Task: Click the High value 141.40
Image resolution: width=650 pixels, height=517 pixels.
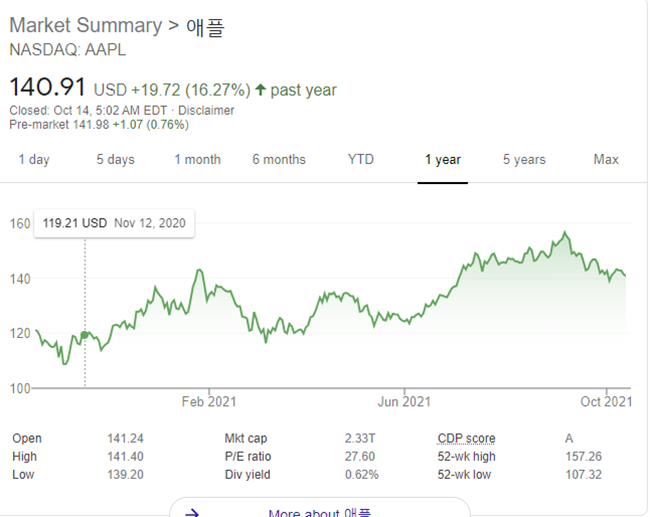Action: (x=125, y=456)
